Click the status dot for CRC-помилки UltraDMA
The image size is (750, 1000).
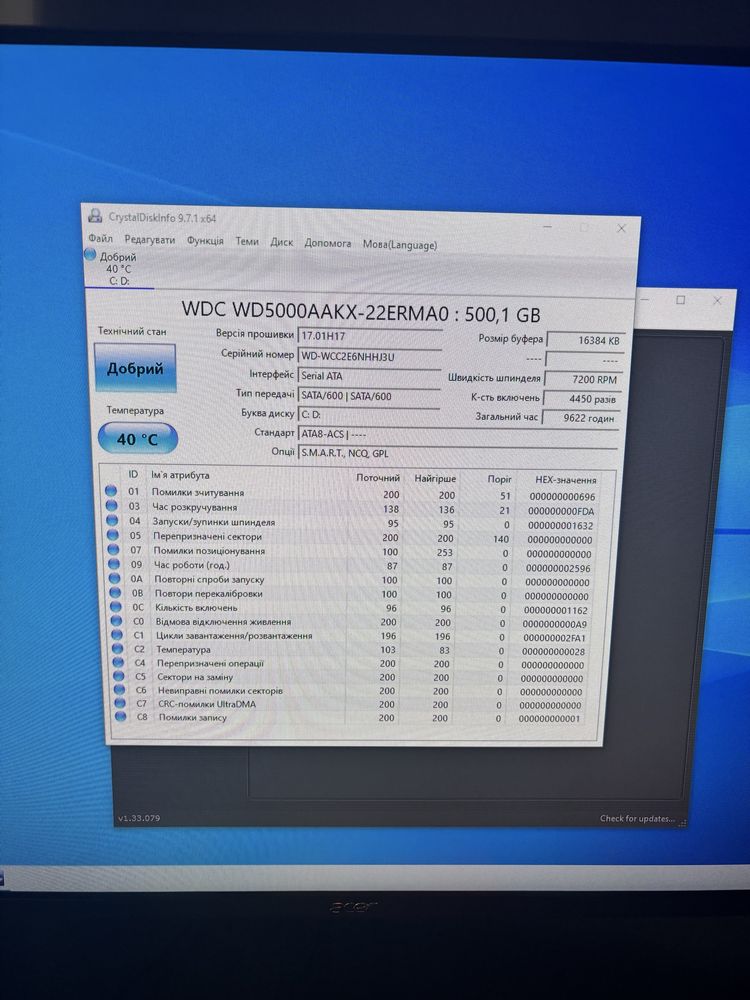tap(121, 703)
